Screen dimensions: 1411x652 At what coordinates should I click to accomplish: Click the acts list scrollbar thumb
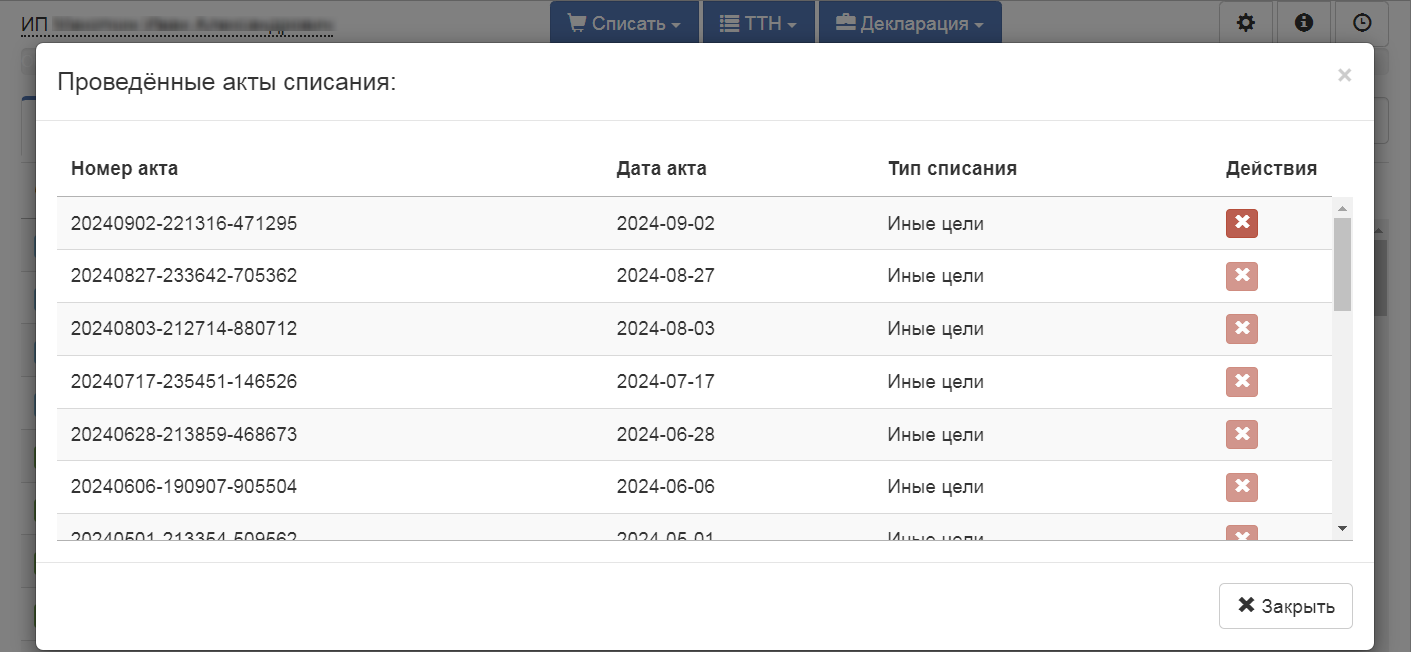tap(1342, 265)
